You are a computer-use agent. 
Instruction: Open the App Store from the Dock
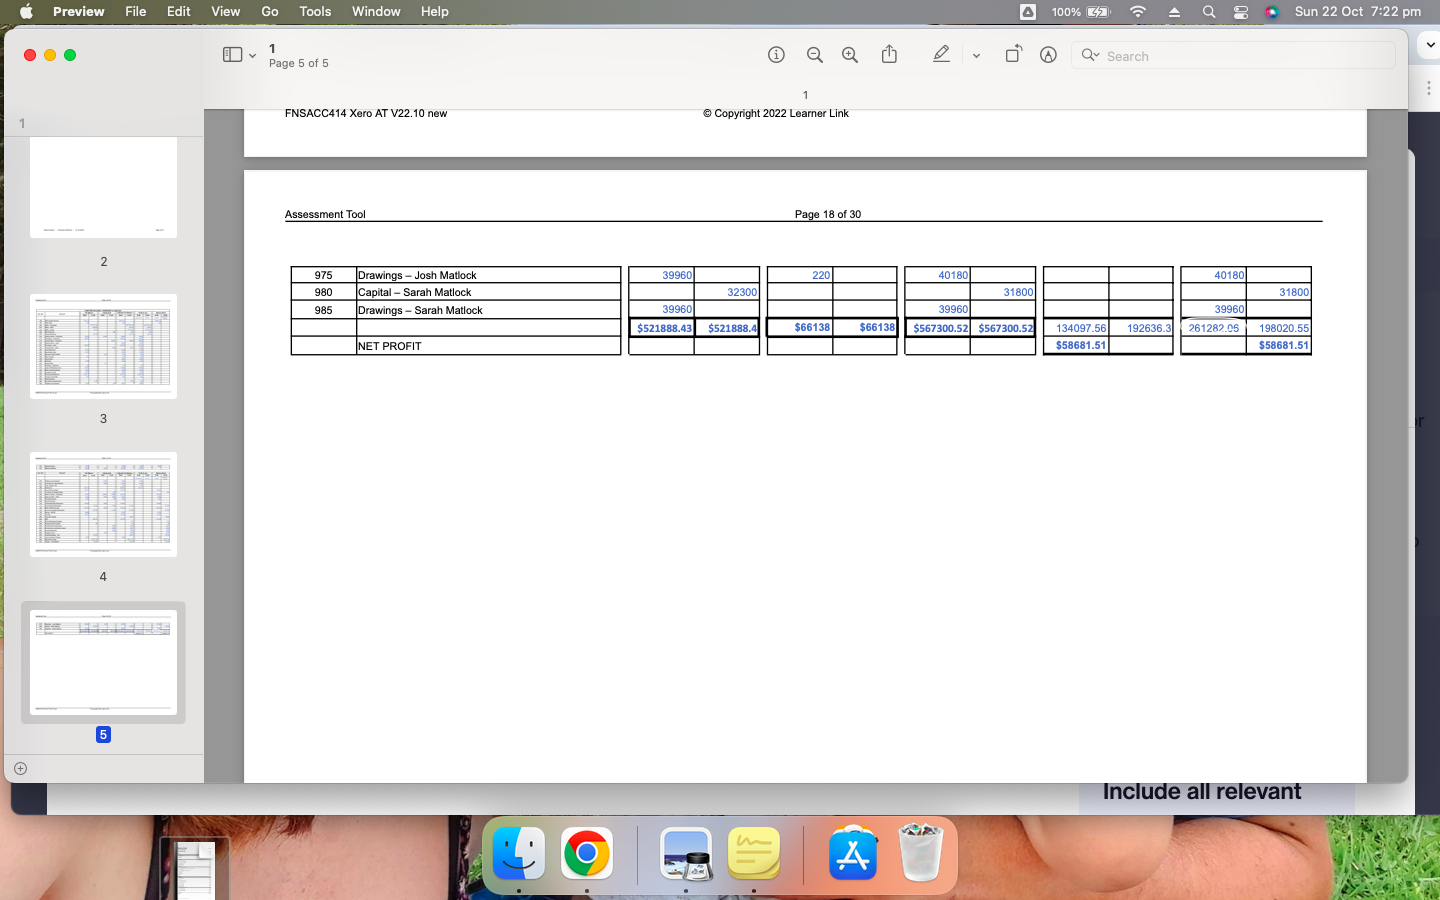click(x=853, y=855)
